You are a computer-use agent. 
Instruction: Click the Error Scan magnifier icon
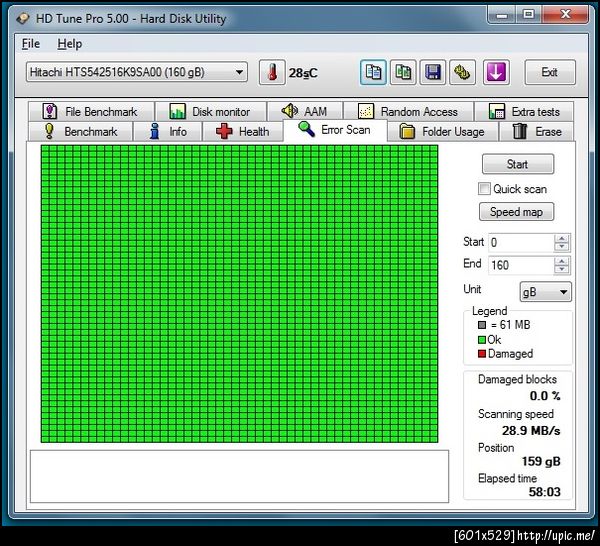[306, 129]
